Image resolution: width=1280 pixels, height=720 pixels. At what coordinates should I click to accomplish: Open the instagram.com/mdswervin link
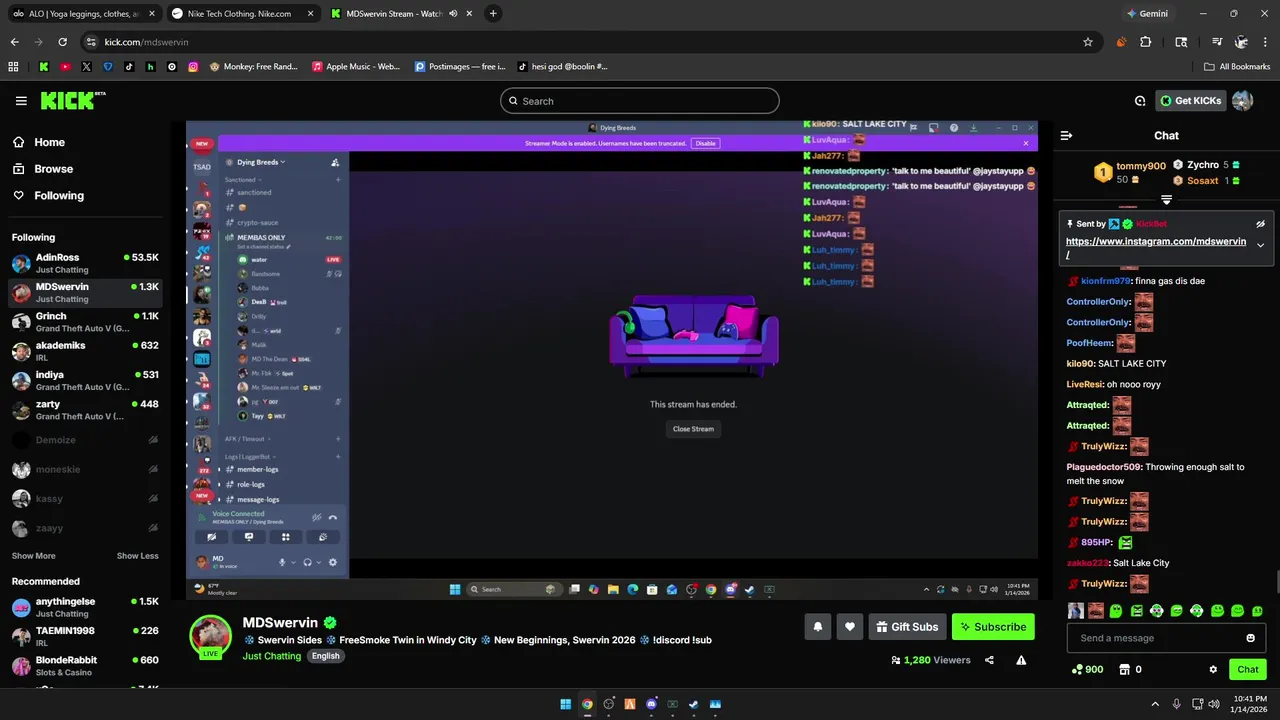pyautogui.click(x=1156, y=247)
